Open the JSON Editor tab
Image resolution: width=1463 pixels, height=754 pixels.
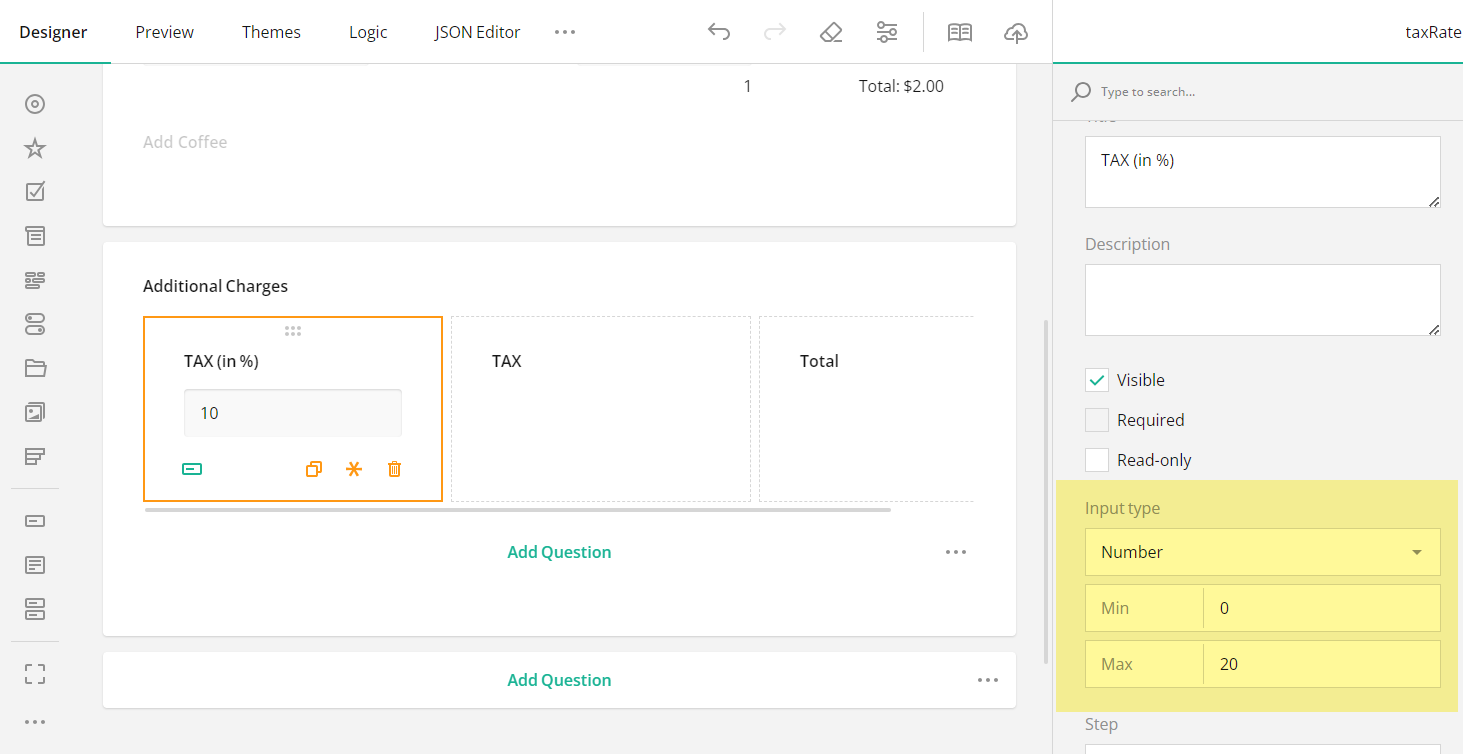click(477, 31)
